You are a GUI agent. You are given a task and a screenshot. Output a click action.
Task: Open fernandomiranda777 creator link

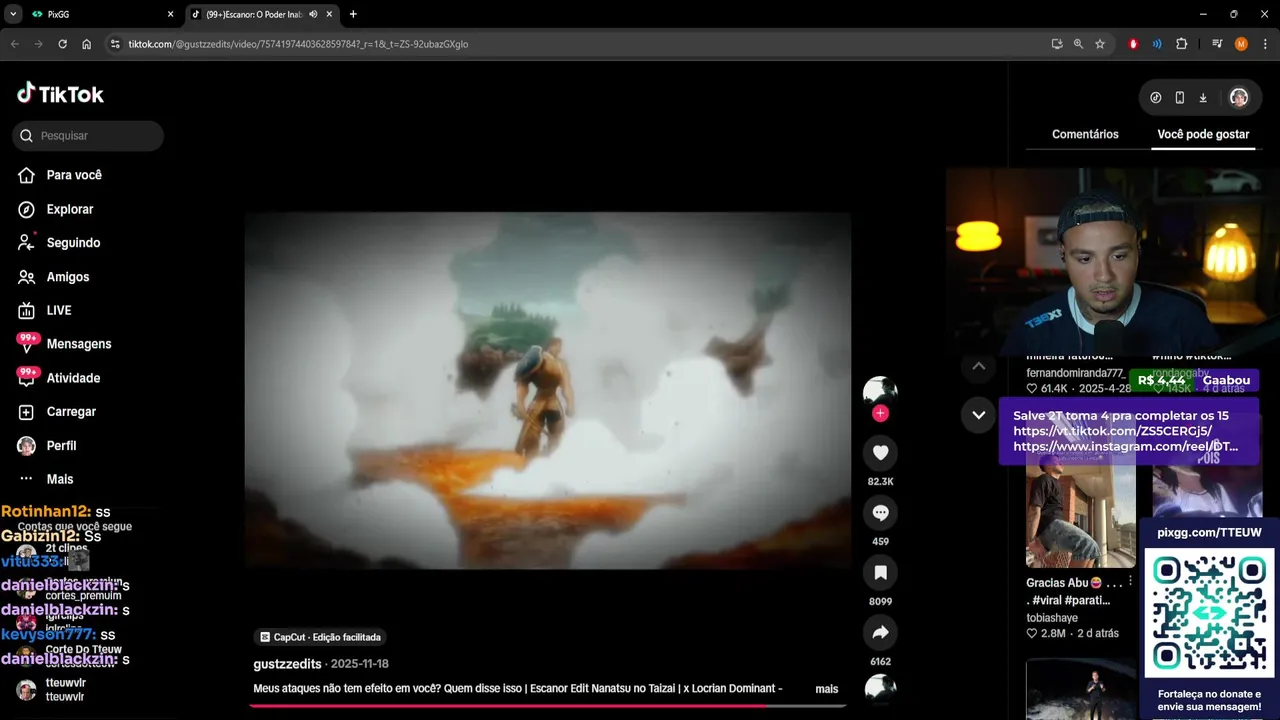pos(1075,373)
